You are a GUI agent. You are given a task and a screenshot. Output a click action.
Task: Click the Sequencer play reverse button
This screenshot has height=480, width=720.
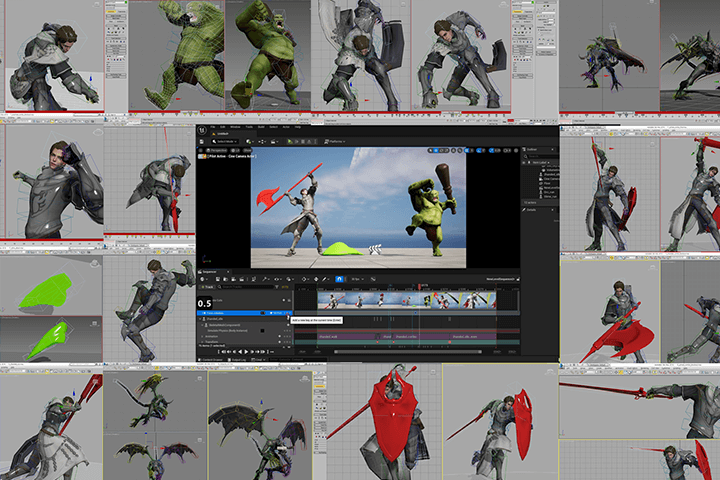pyautogui.click(x=240, y=352)
